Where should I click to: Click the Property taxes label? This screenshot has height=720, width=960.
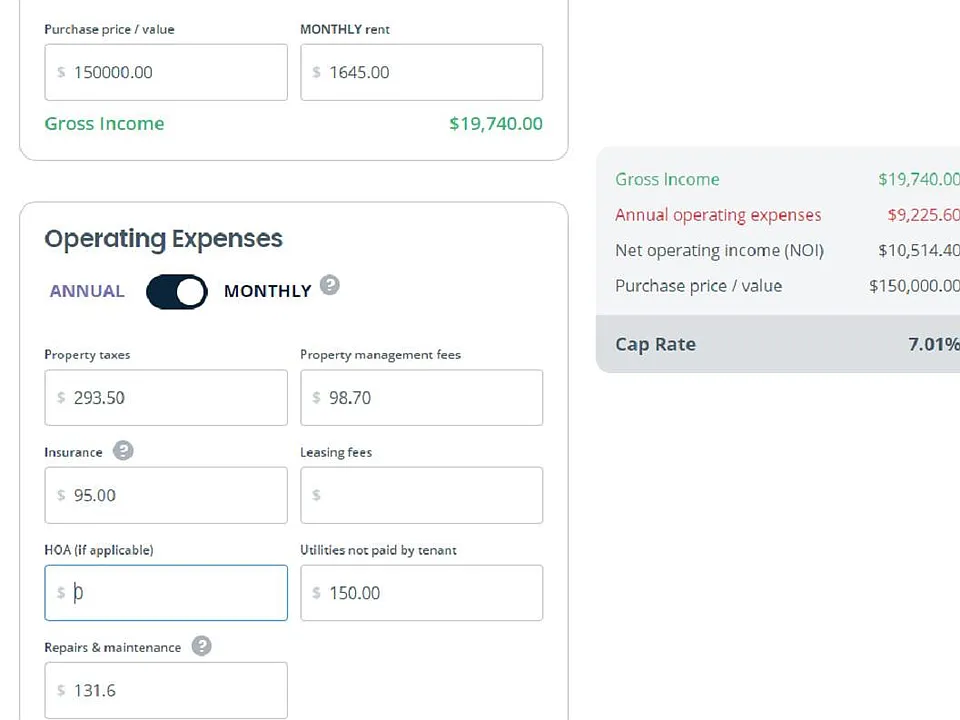(87, 355)
